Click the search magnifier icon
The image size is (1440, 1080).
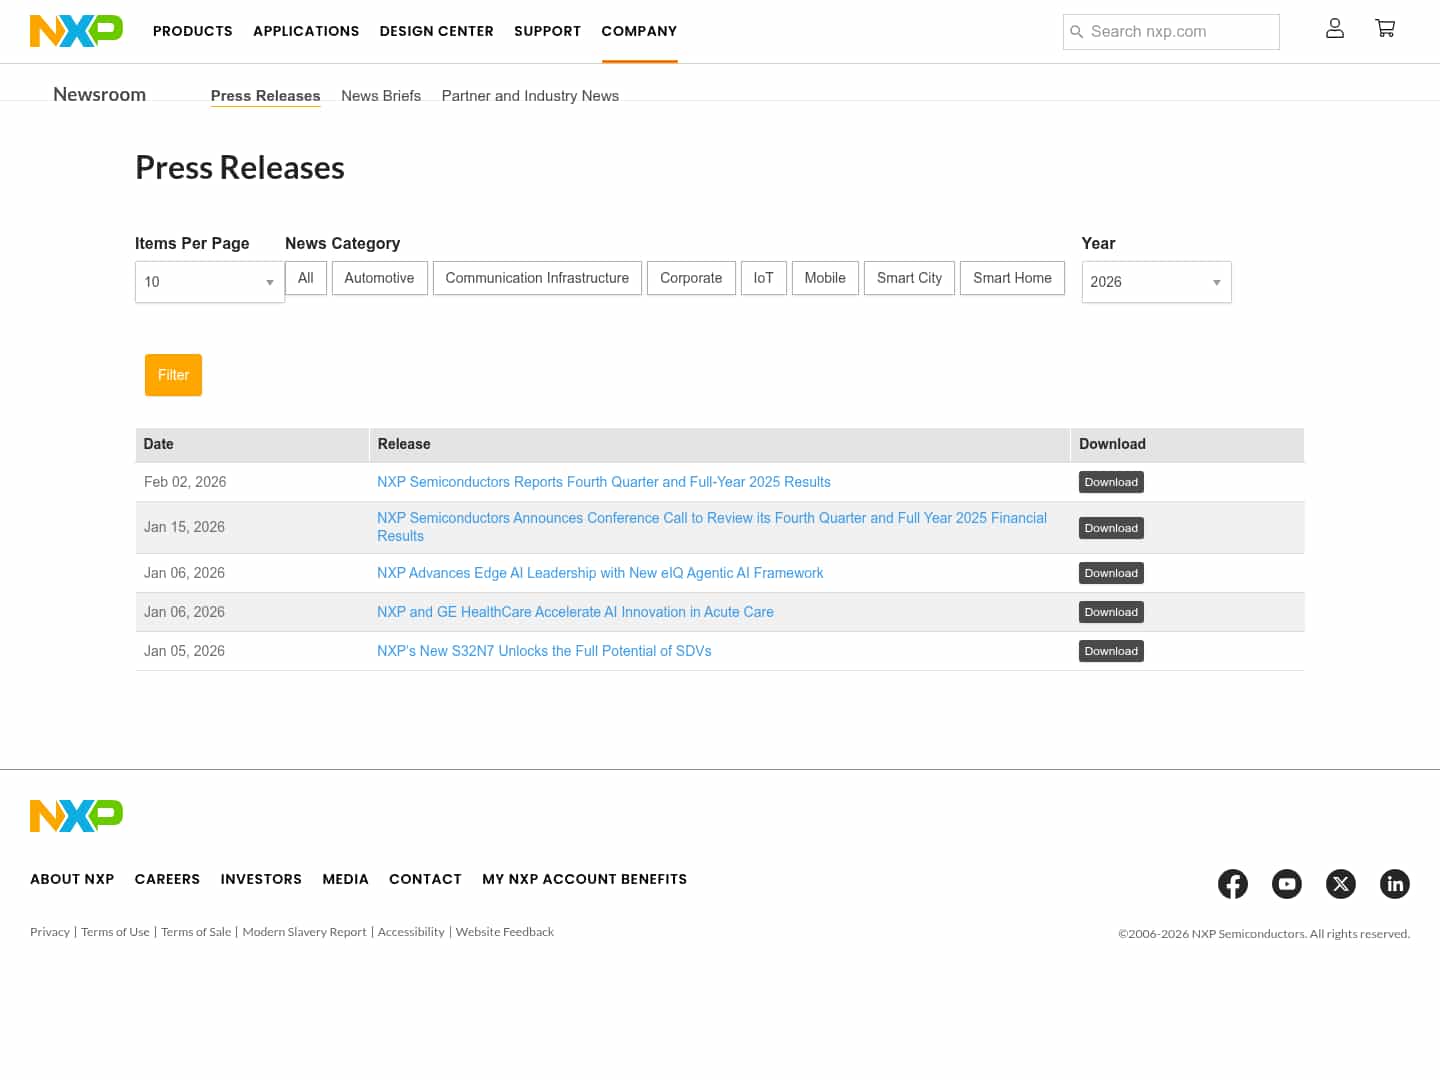tap(1077, 31)
